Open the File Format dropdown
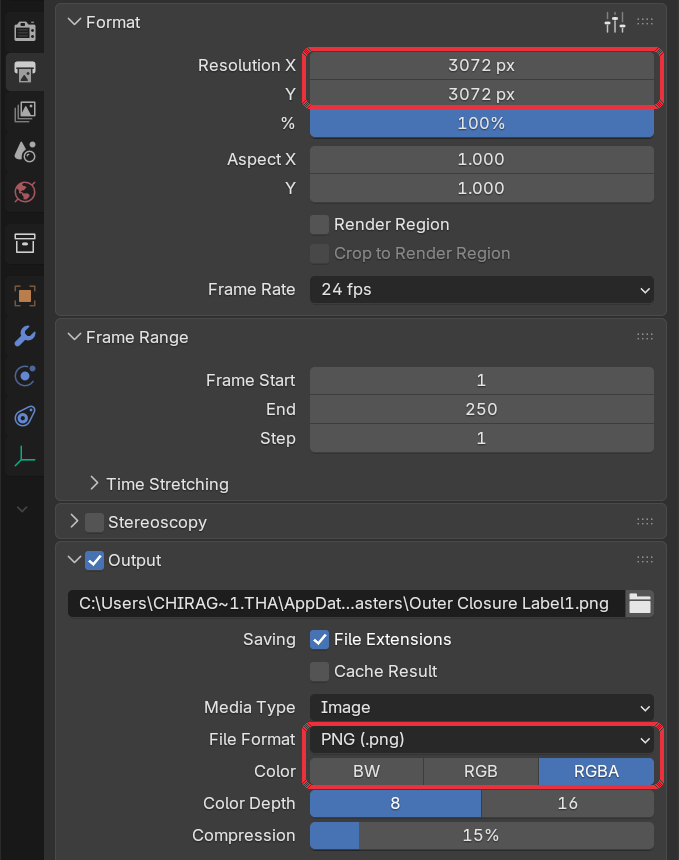Viewport: 679px width, 860px height. coord(482,739)
